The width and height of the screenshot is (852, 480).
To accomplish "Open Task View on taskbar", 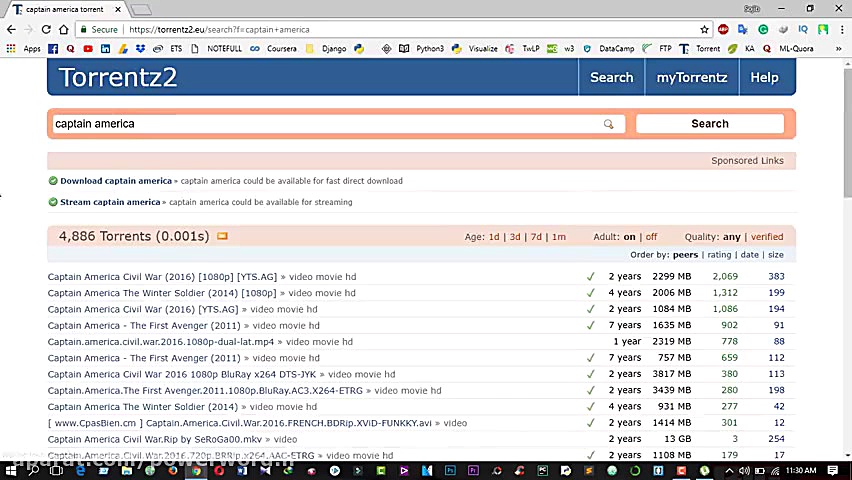I will [x=56, y=471].
